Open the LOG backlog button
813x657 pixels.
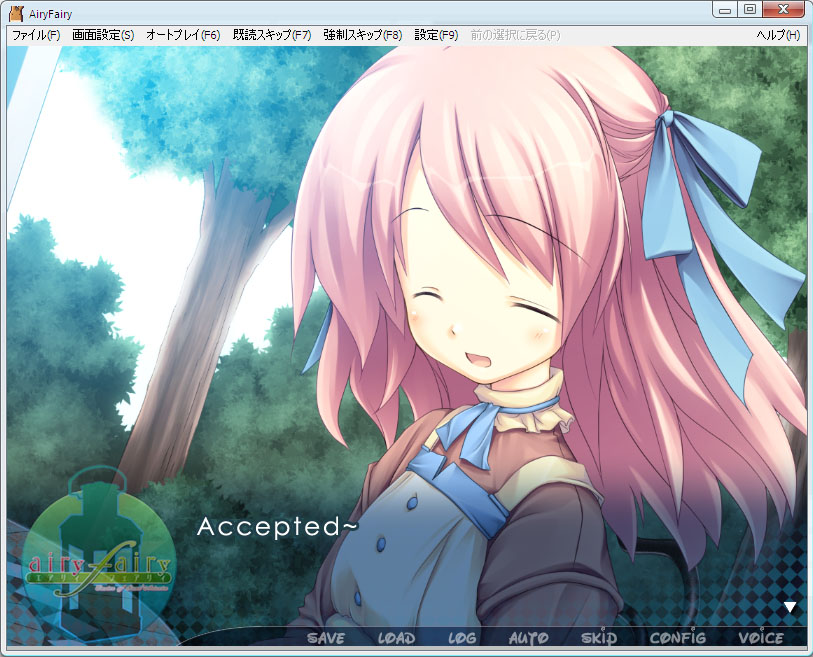pyautogui.click(x=462, y=638)
